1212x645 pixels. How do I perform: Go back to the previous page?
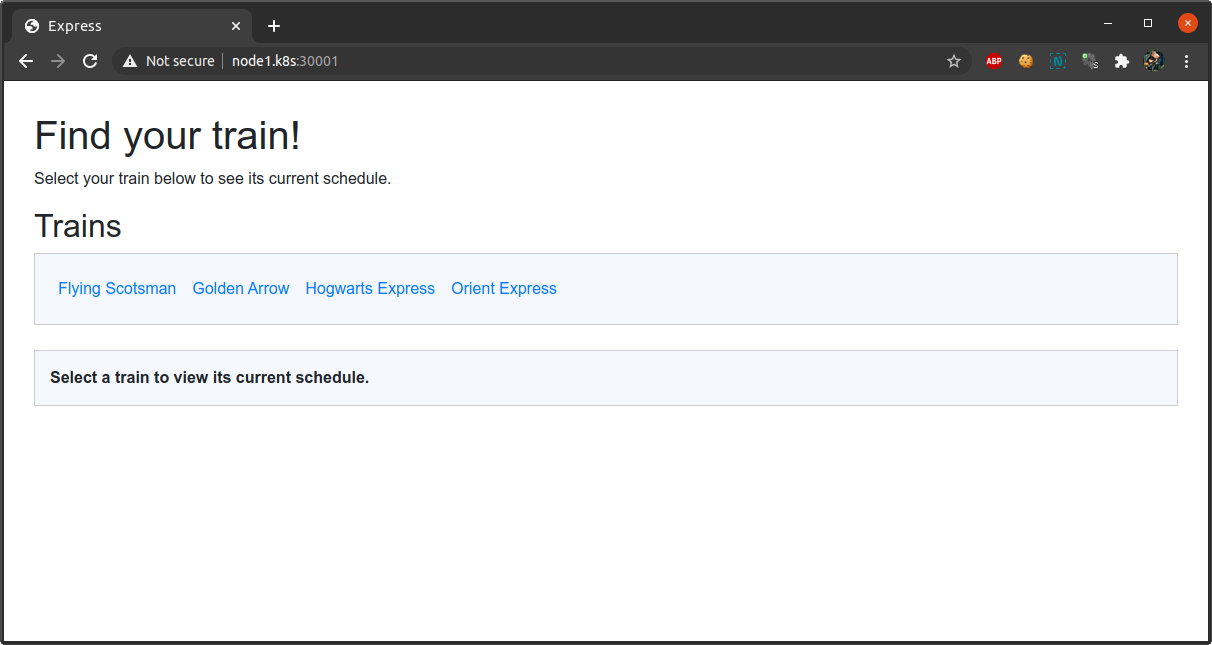26,61
